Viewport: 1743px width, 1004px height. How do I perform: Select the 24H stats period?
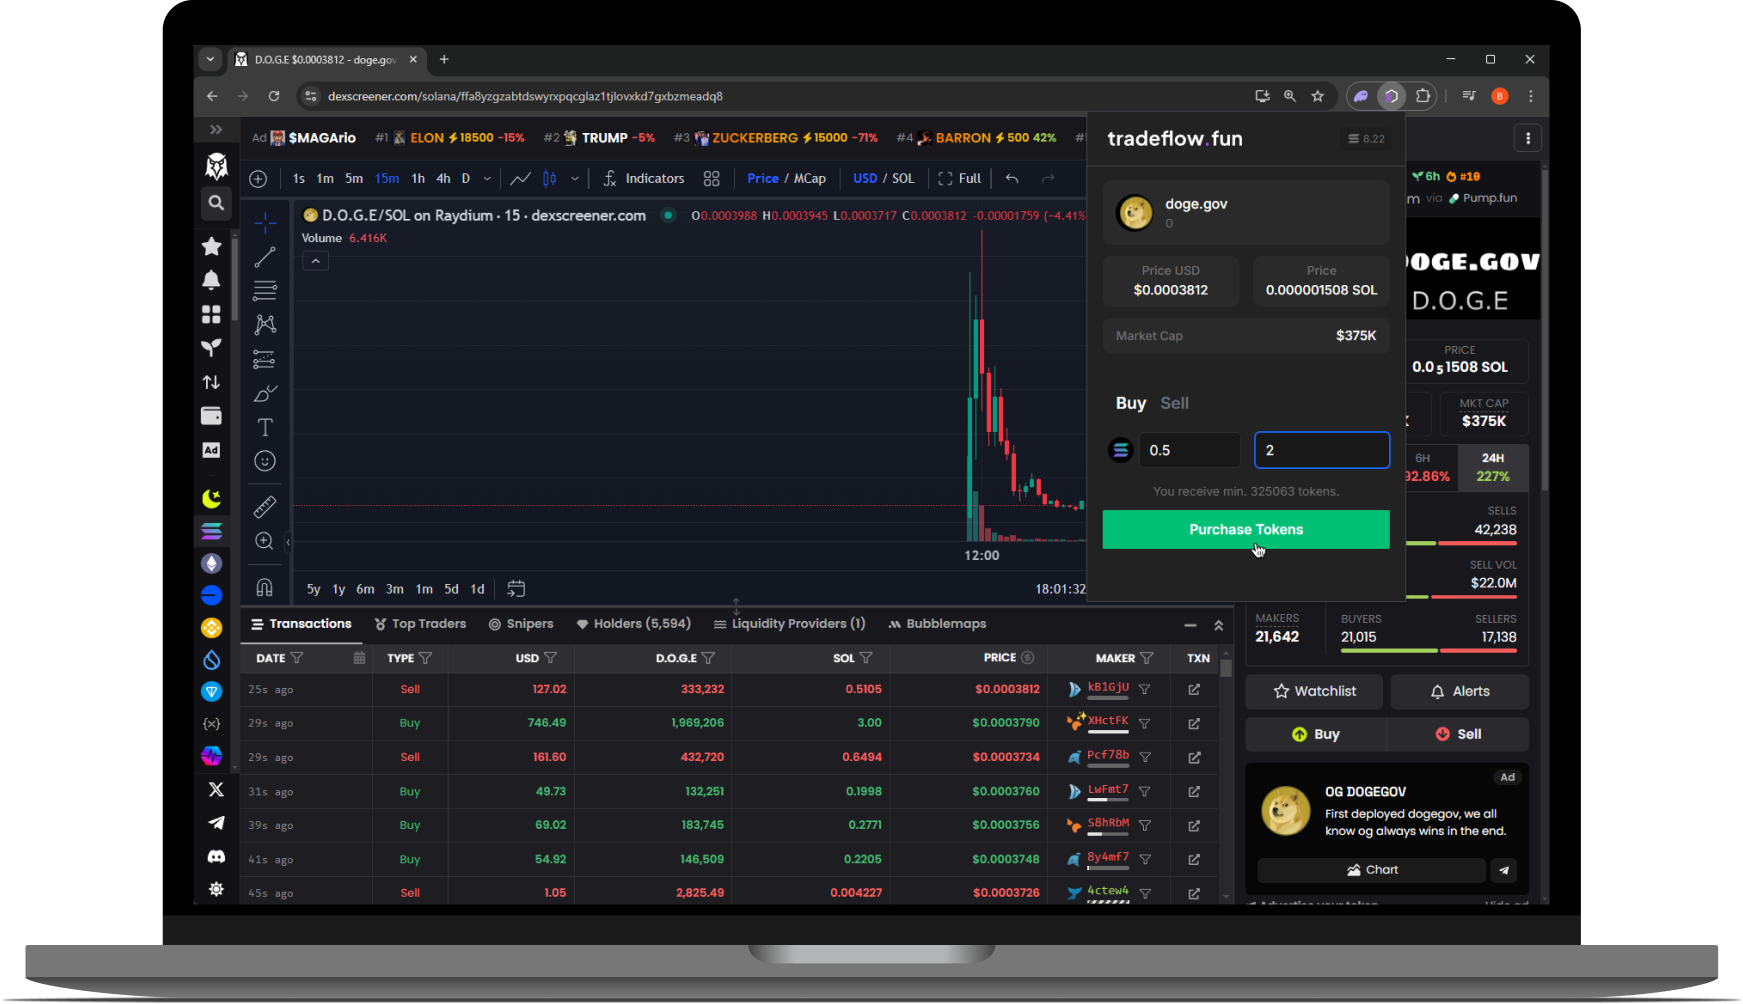click(1493, 467)
